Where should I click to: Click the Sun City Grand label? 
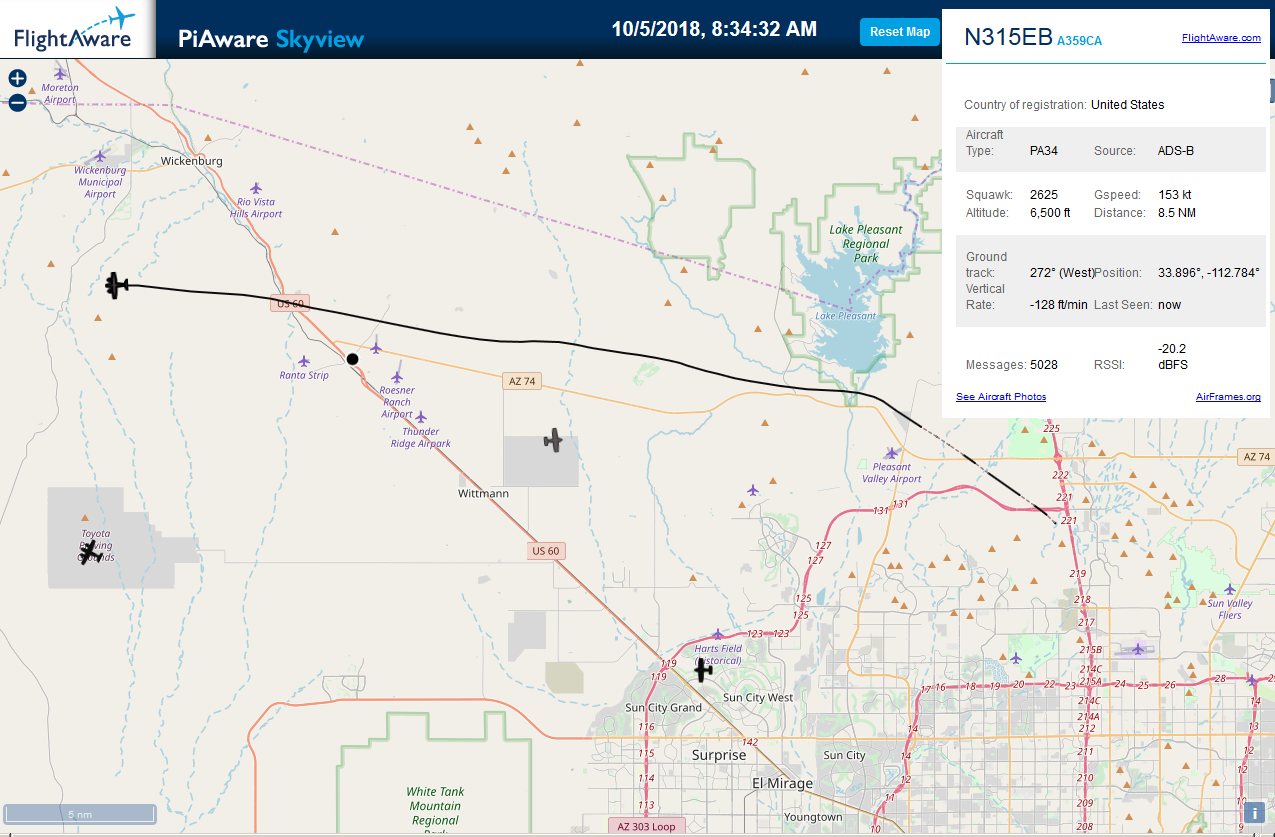pos(664,707)
